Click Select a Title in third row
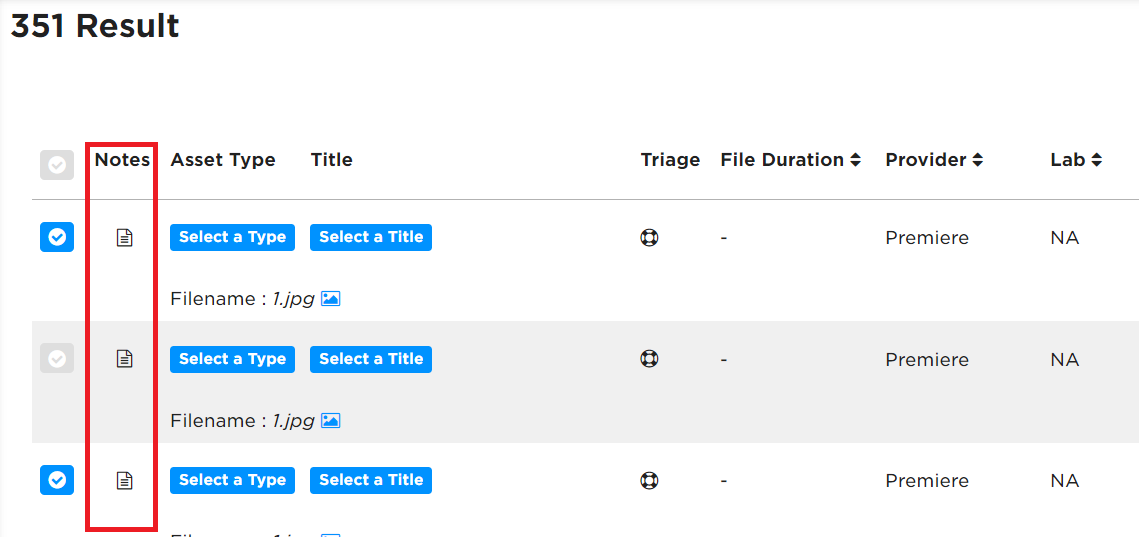This screenshot has width=1139, height=537. [x=371, y=480]
